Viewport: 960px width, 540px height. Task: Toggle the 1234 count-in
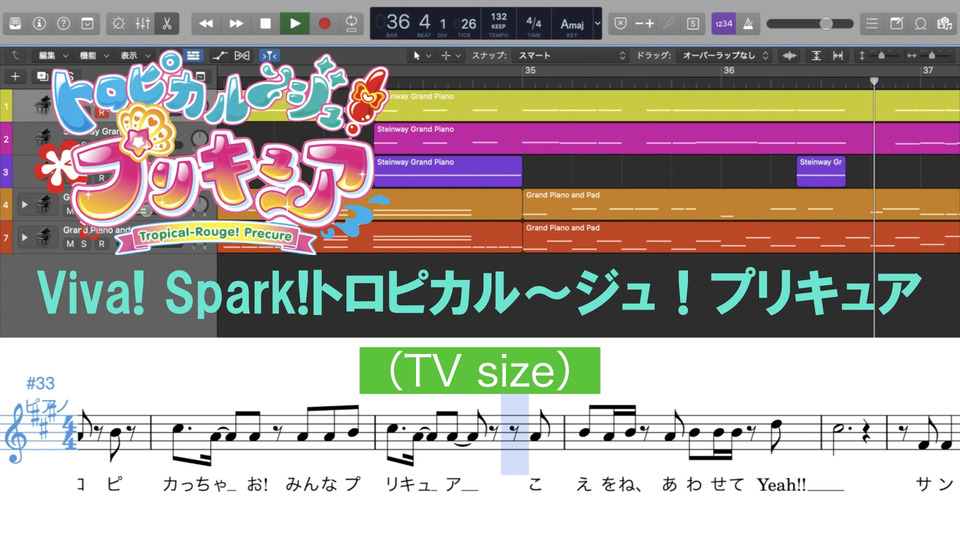pyautogui.click(x=724, y=24)
